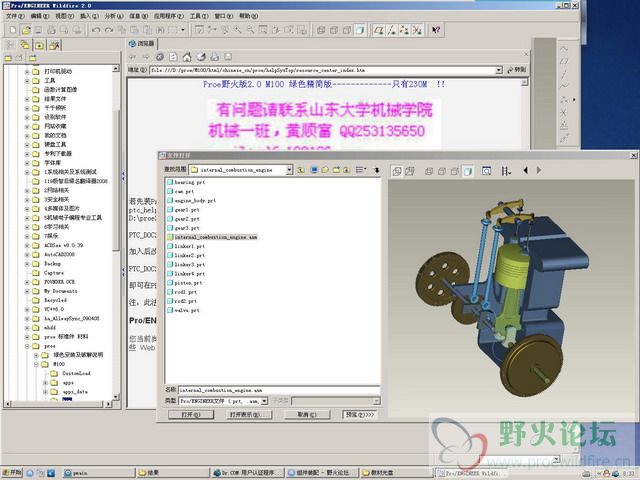Select bearing.prt in file list
Screen dimensions: 640x480
click(x=186, y=182)
